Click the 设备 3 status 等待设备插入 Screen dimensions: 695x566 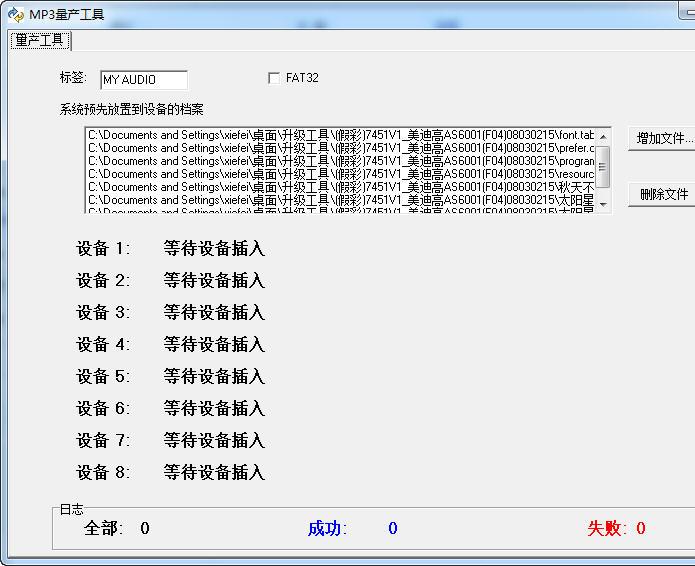click(x=214, y=312)
